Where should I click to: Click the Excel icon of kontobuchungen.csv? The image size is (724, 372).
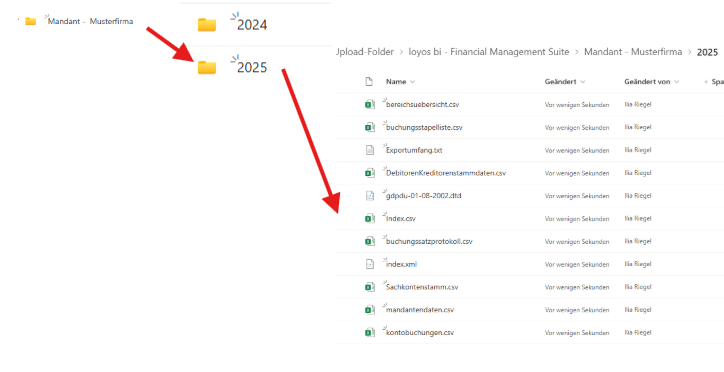(369, 332)
